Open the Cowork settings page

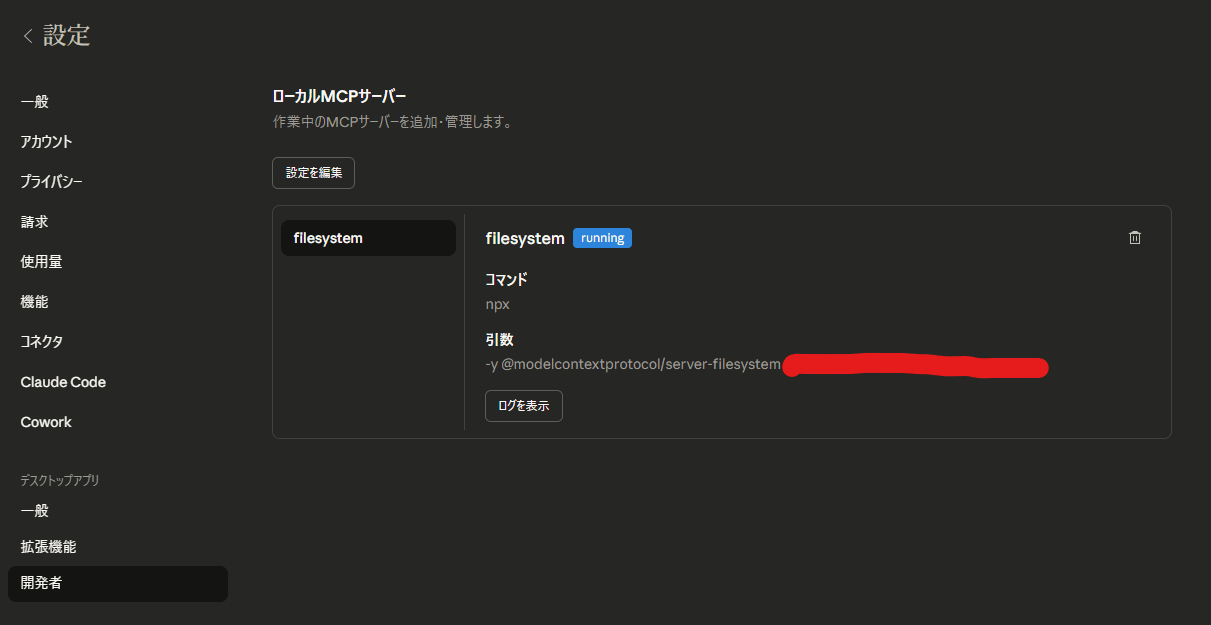[45, 421]
